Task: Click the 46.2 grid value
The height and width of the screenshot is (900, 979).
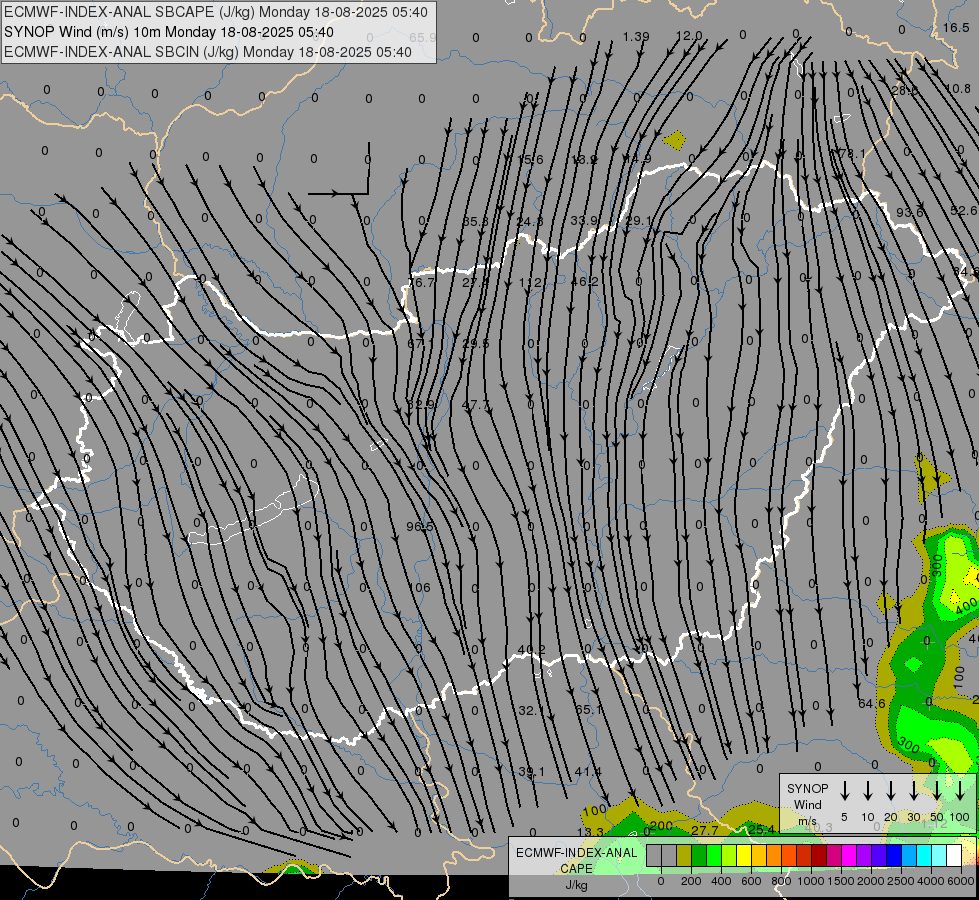Action: pos(585,282)
